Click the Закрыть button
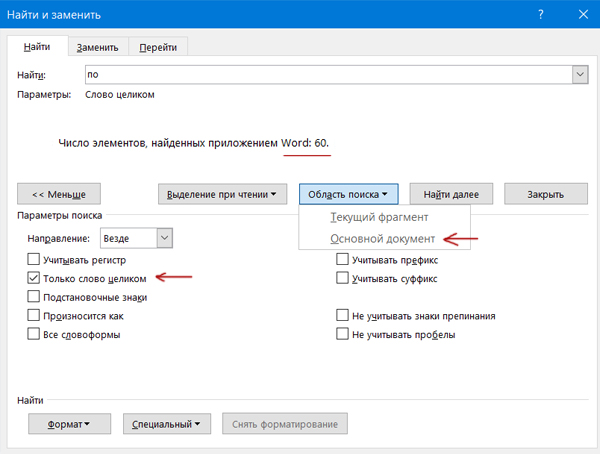 coord(544,194)
